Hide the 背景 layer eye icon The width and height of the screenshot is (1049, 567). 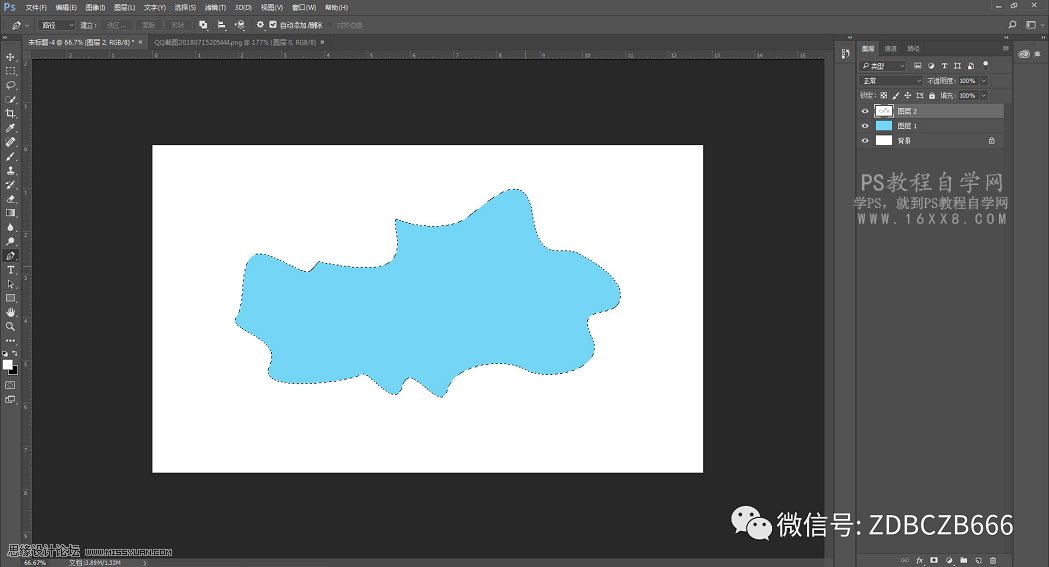pyautogui.click(x=865, y=140)
